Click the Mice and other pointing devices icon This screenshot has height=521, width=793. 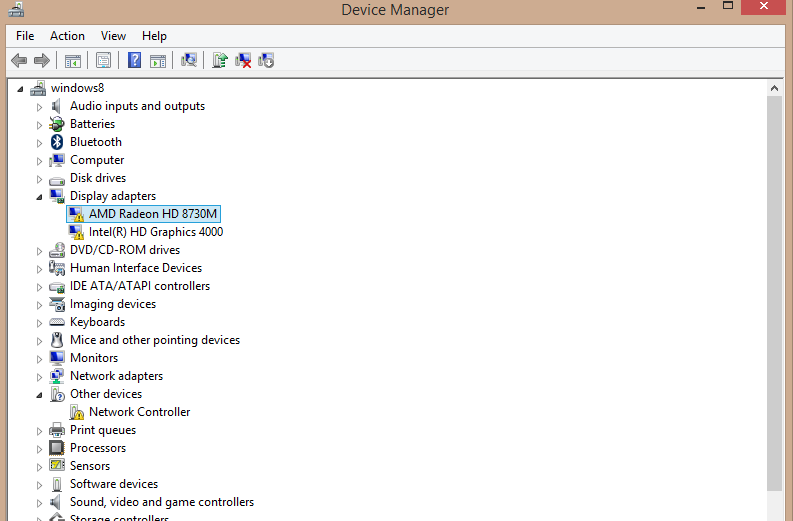(x=57, y=340)
